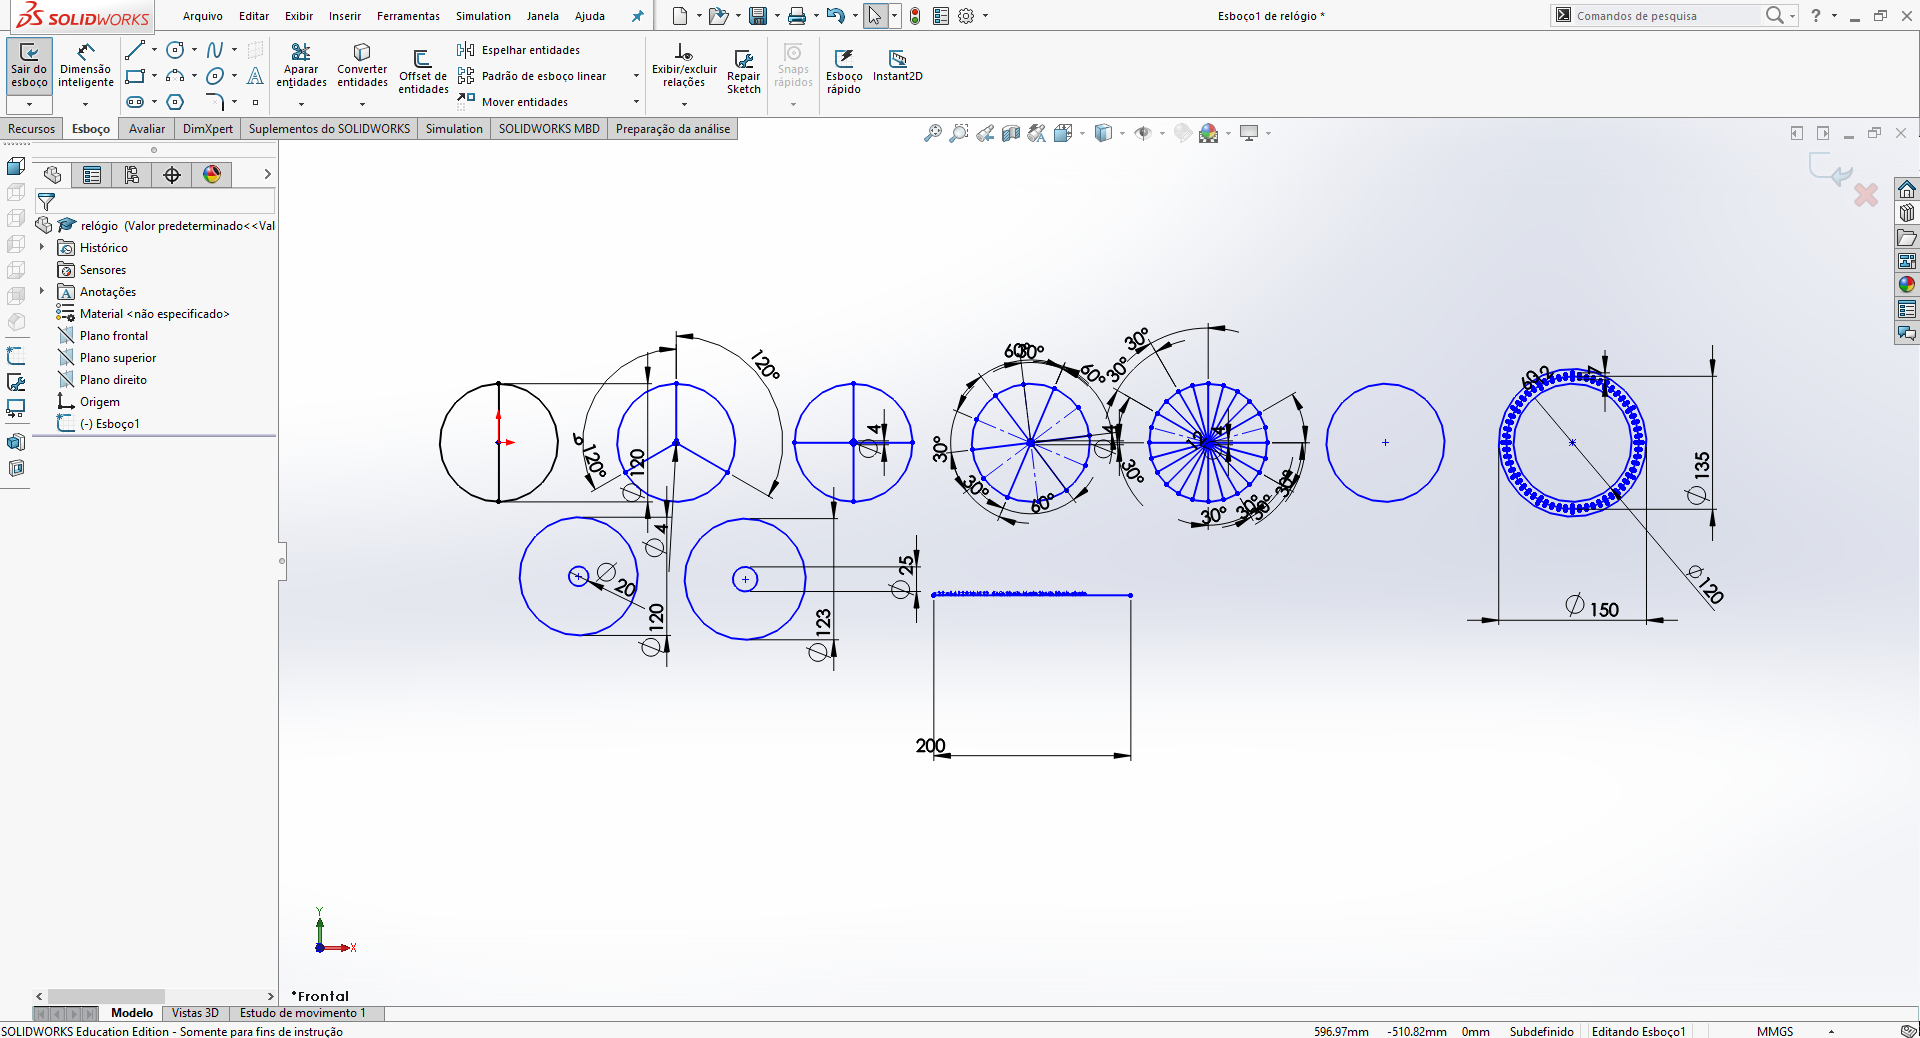Viewport: 1920px width, 1038px height.
Task: Select Dimensão inteligente tool
Action: click(x=85, y=65)
